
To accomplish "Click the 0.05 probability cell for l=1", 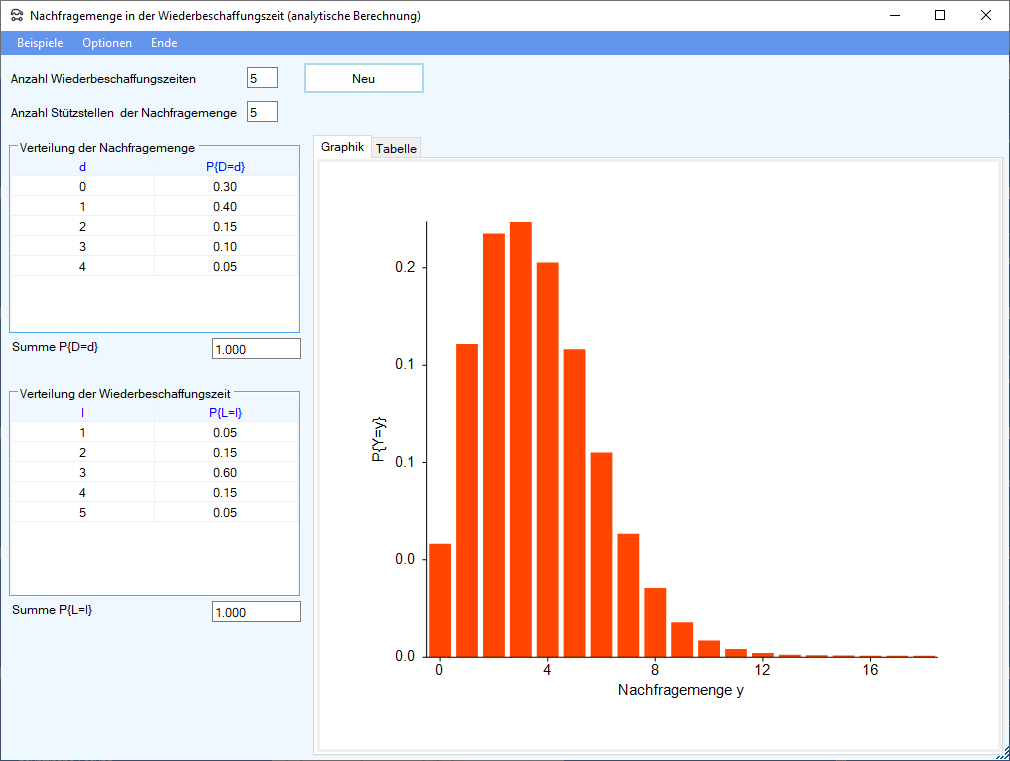I will click(x=225, y=433).
